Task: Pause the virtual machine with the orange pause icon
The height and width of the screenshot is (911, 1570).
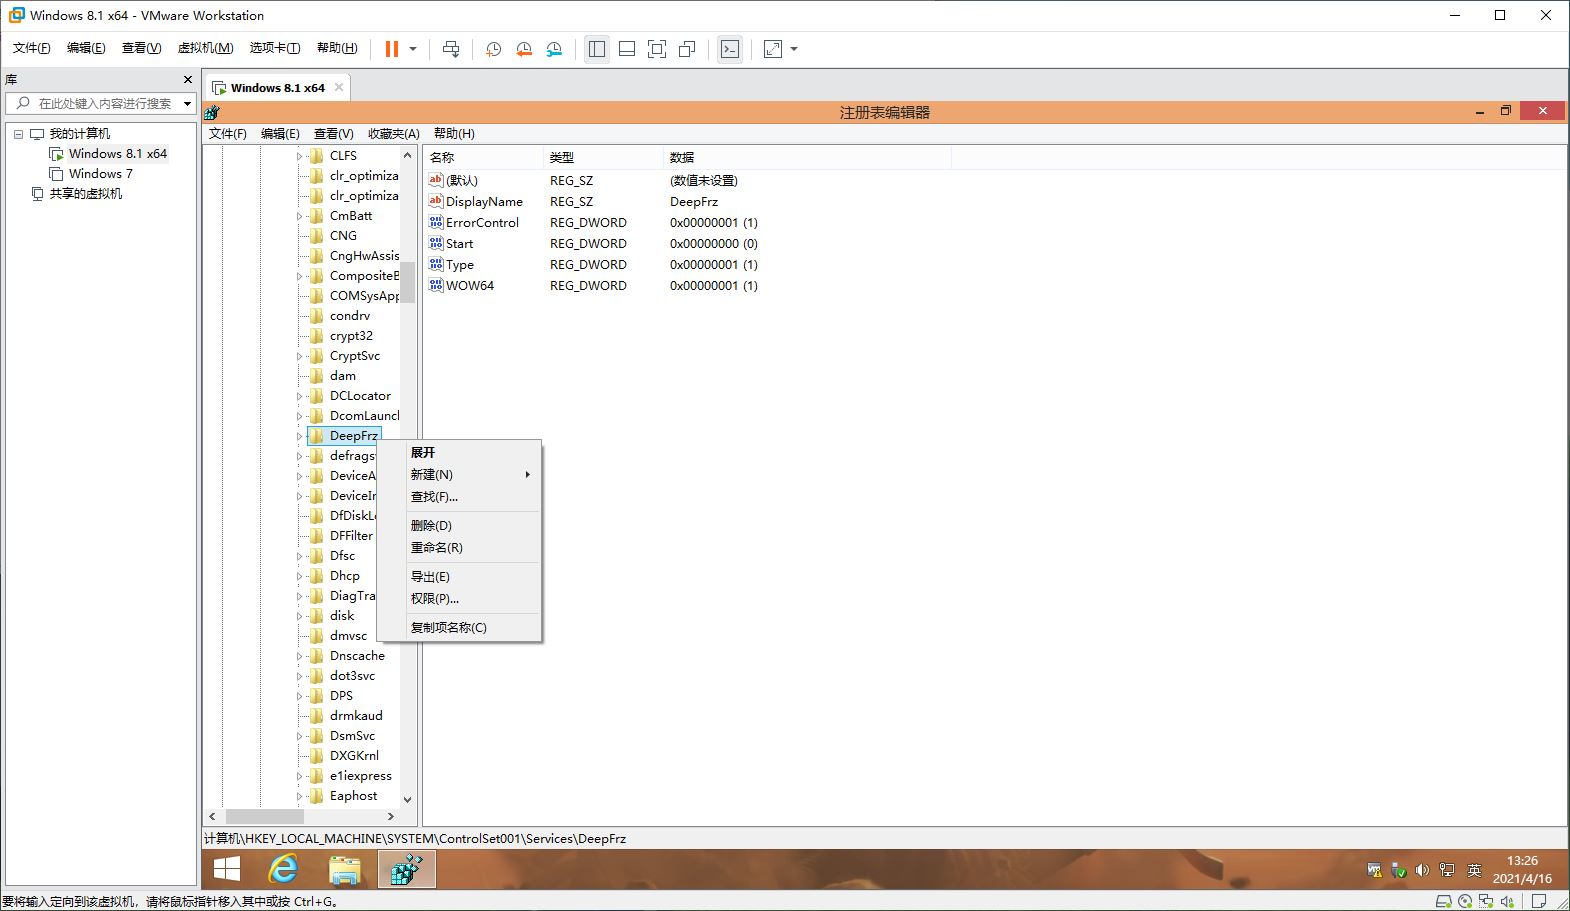Action: 392,49
